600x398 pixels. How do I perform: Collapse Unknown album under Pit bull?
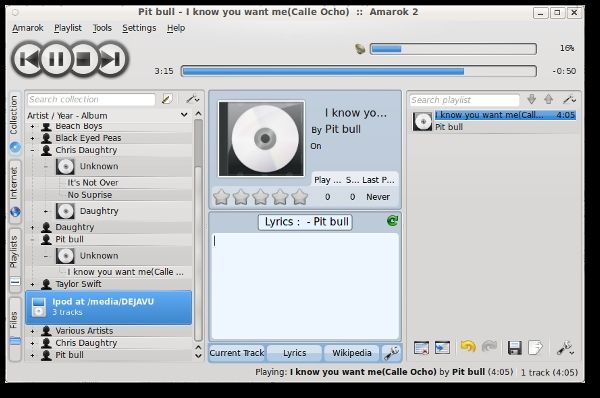pos(46,256)
